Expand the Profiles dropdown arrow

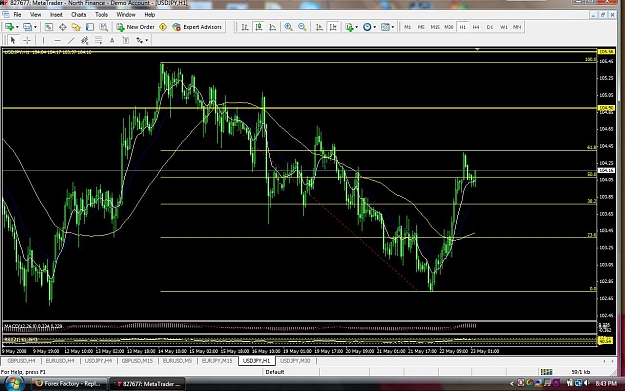[x=35, y=27]
